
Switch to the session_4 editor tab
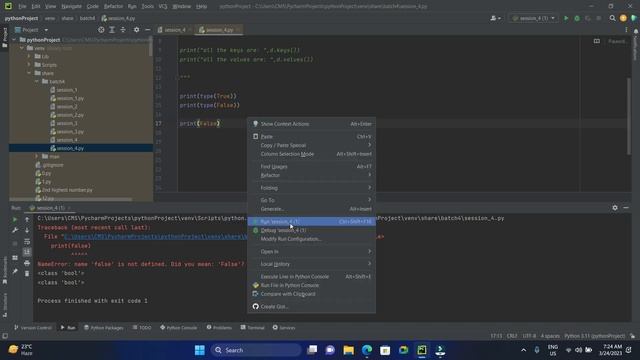click(x=174, y=30)
